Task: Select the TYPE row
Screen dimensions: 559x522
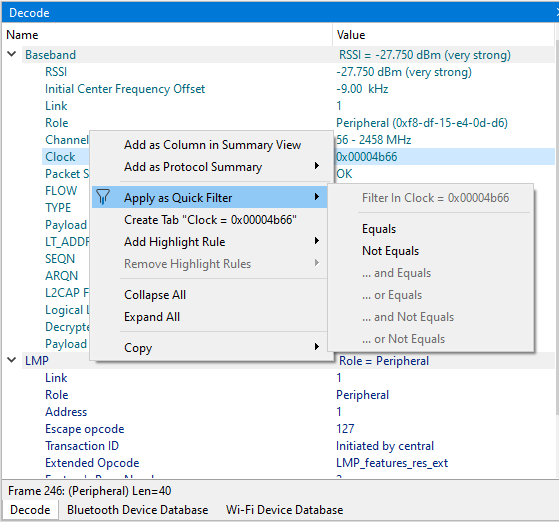Action: pos(58,208)
